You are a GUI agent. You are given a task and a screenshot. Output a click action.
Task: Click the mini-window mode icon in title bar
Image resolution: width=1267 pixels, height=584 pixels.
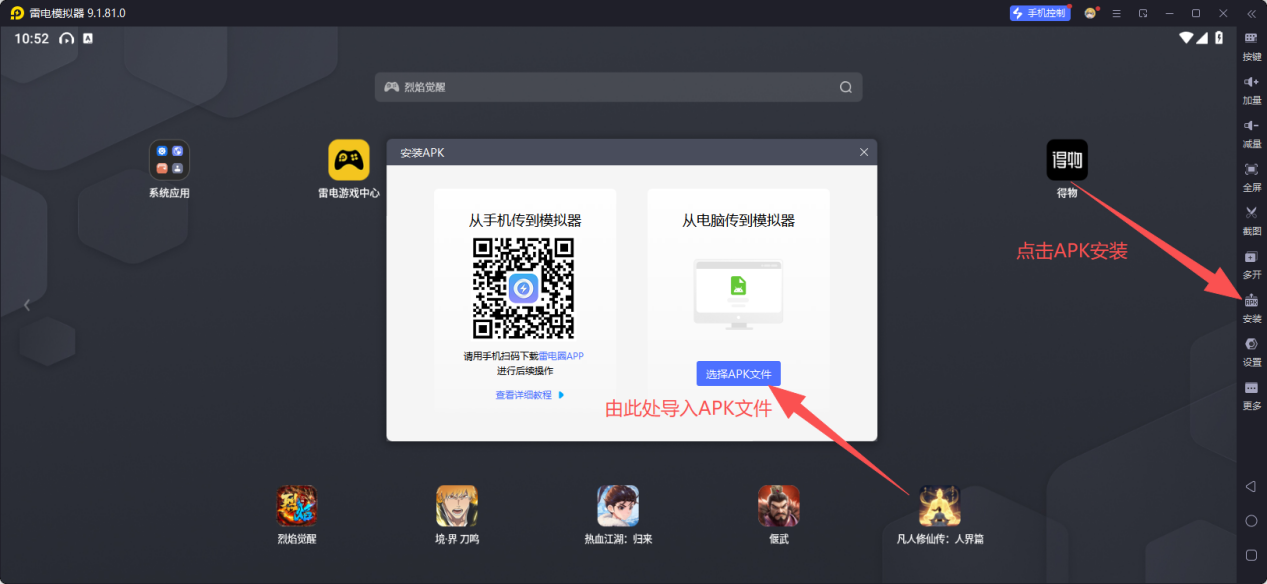1143,13
